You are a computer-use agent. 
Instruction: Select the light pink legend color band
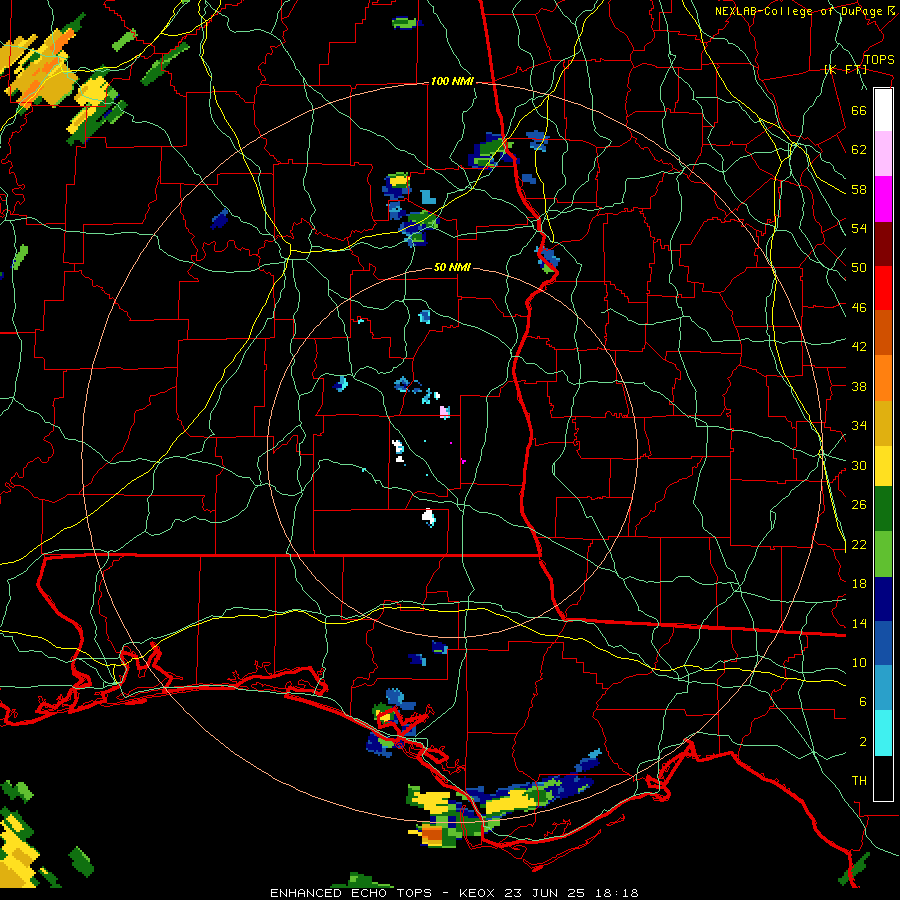883,154
